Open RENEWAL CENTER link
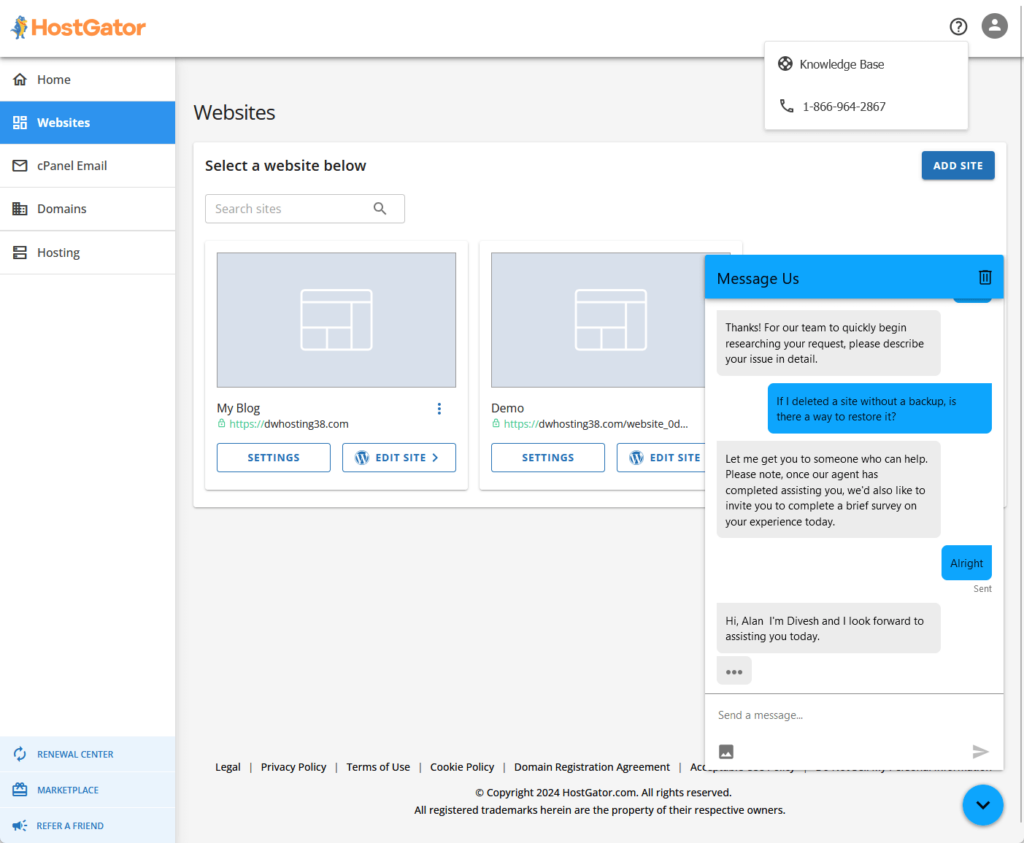1024x843 pixels. coord(88,754)
